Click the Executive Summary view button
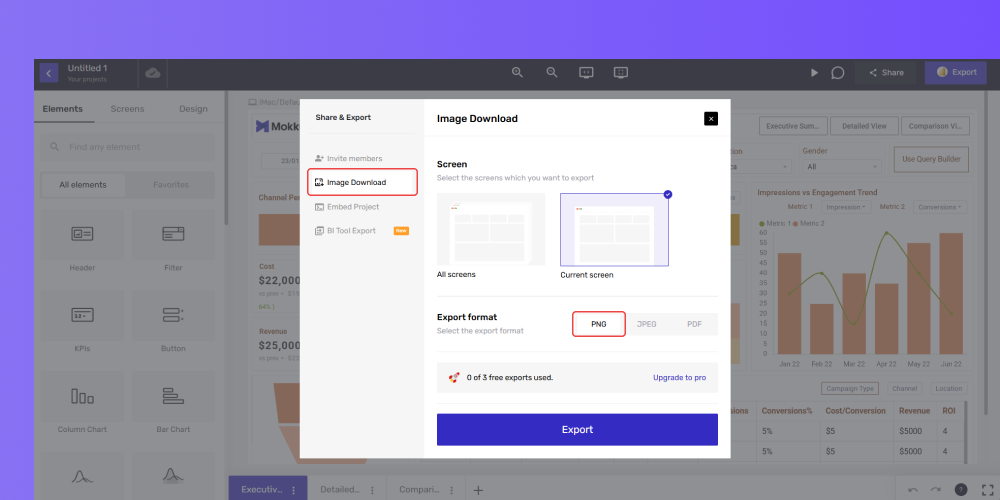This screenshot has width=1000, height=500. pyautogui.click(x=793, y=126)
